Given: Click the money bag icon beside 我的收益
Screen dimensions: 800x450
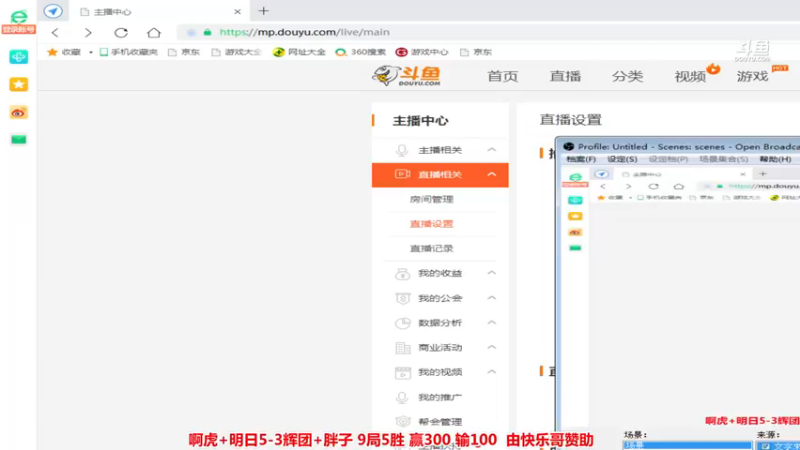Looking at the screenshot, I should (x=403, y=273).
